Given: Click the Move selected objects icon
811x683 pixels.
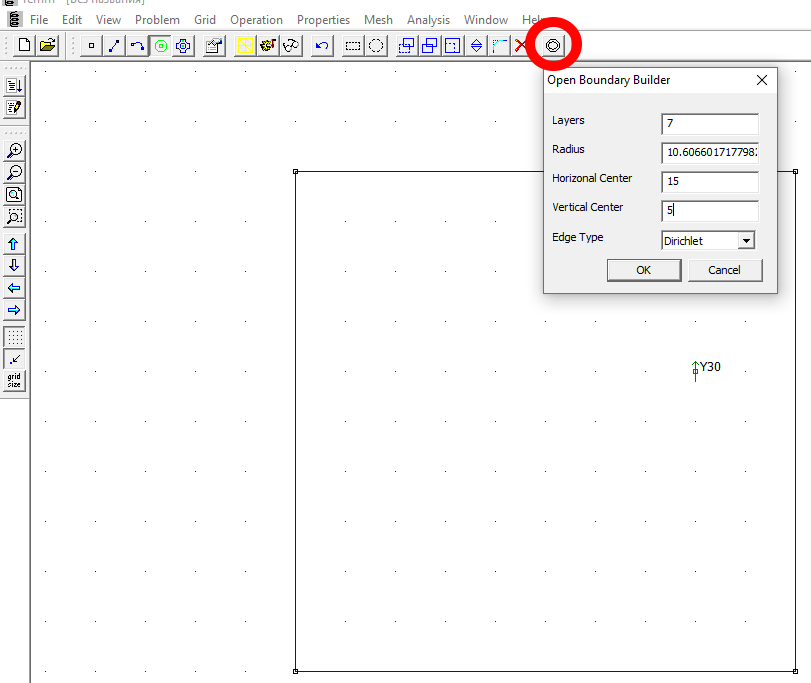Looking at the screenshot, I should pyautogui.click(x=407, y=45).
